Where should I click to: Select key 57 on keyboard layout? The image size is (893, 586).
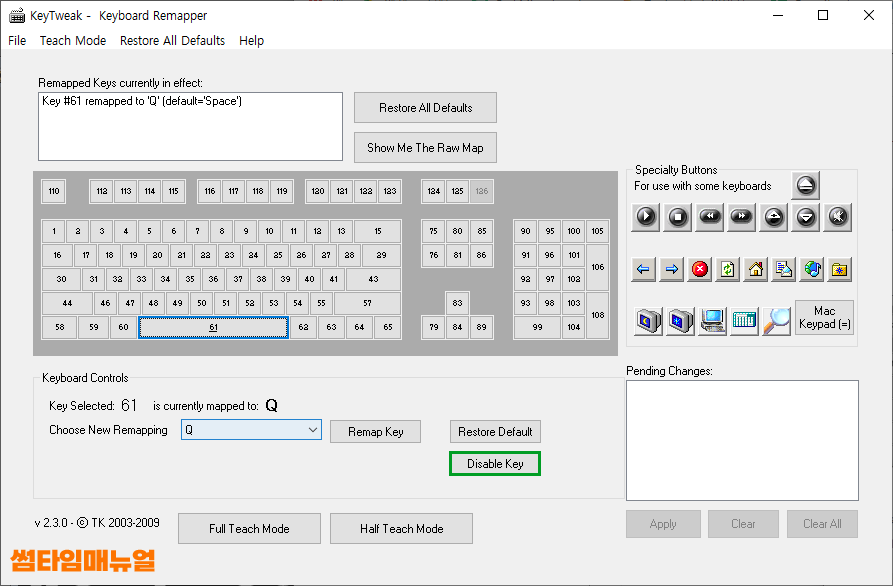click(x=367, y=303)
